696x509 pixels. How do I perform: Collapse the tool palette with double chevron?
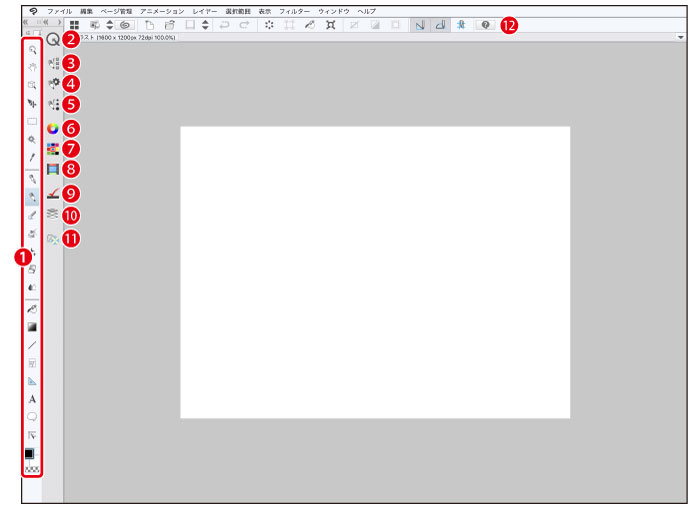(x=25, y=23)
